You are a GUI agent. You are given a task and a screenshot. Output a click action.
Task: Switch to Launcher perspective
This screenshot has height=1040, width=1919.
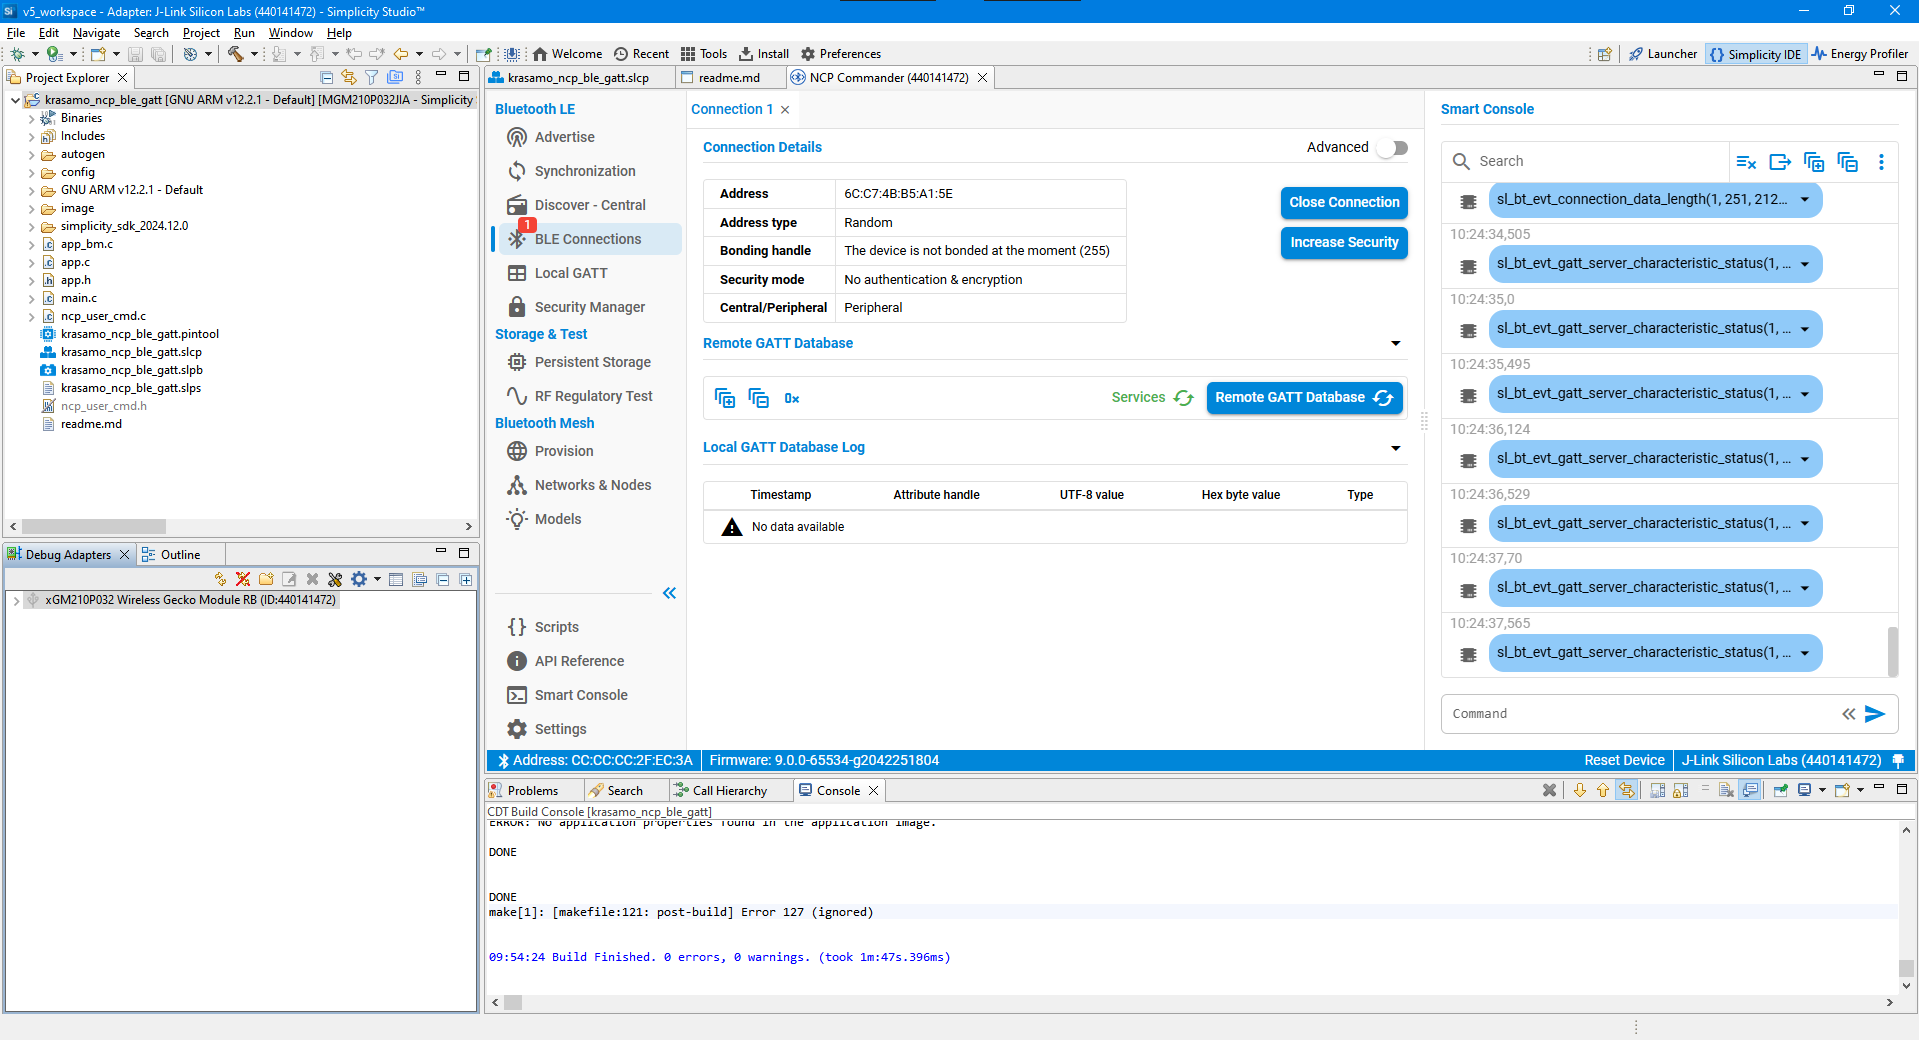[1662, 54]
